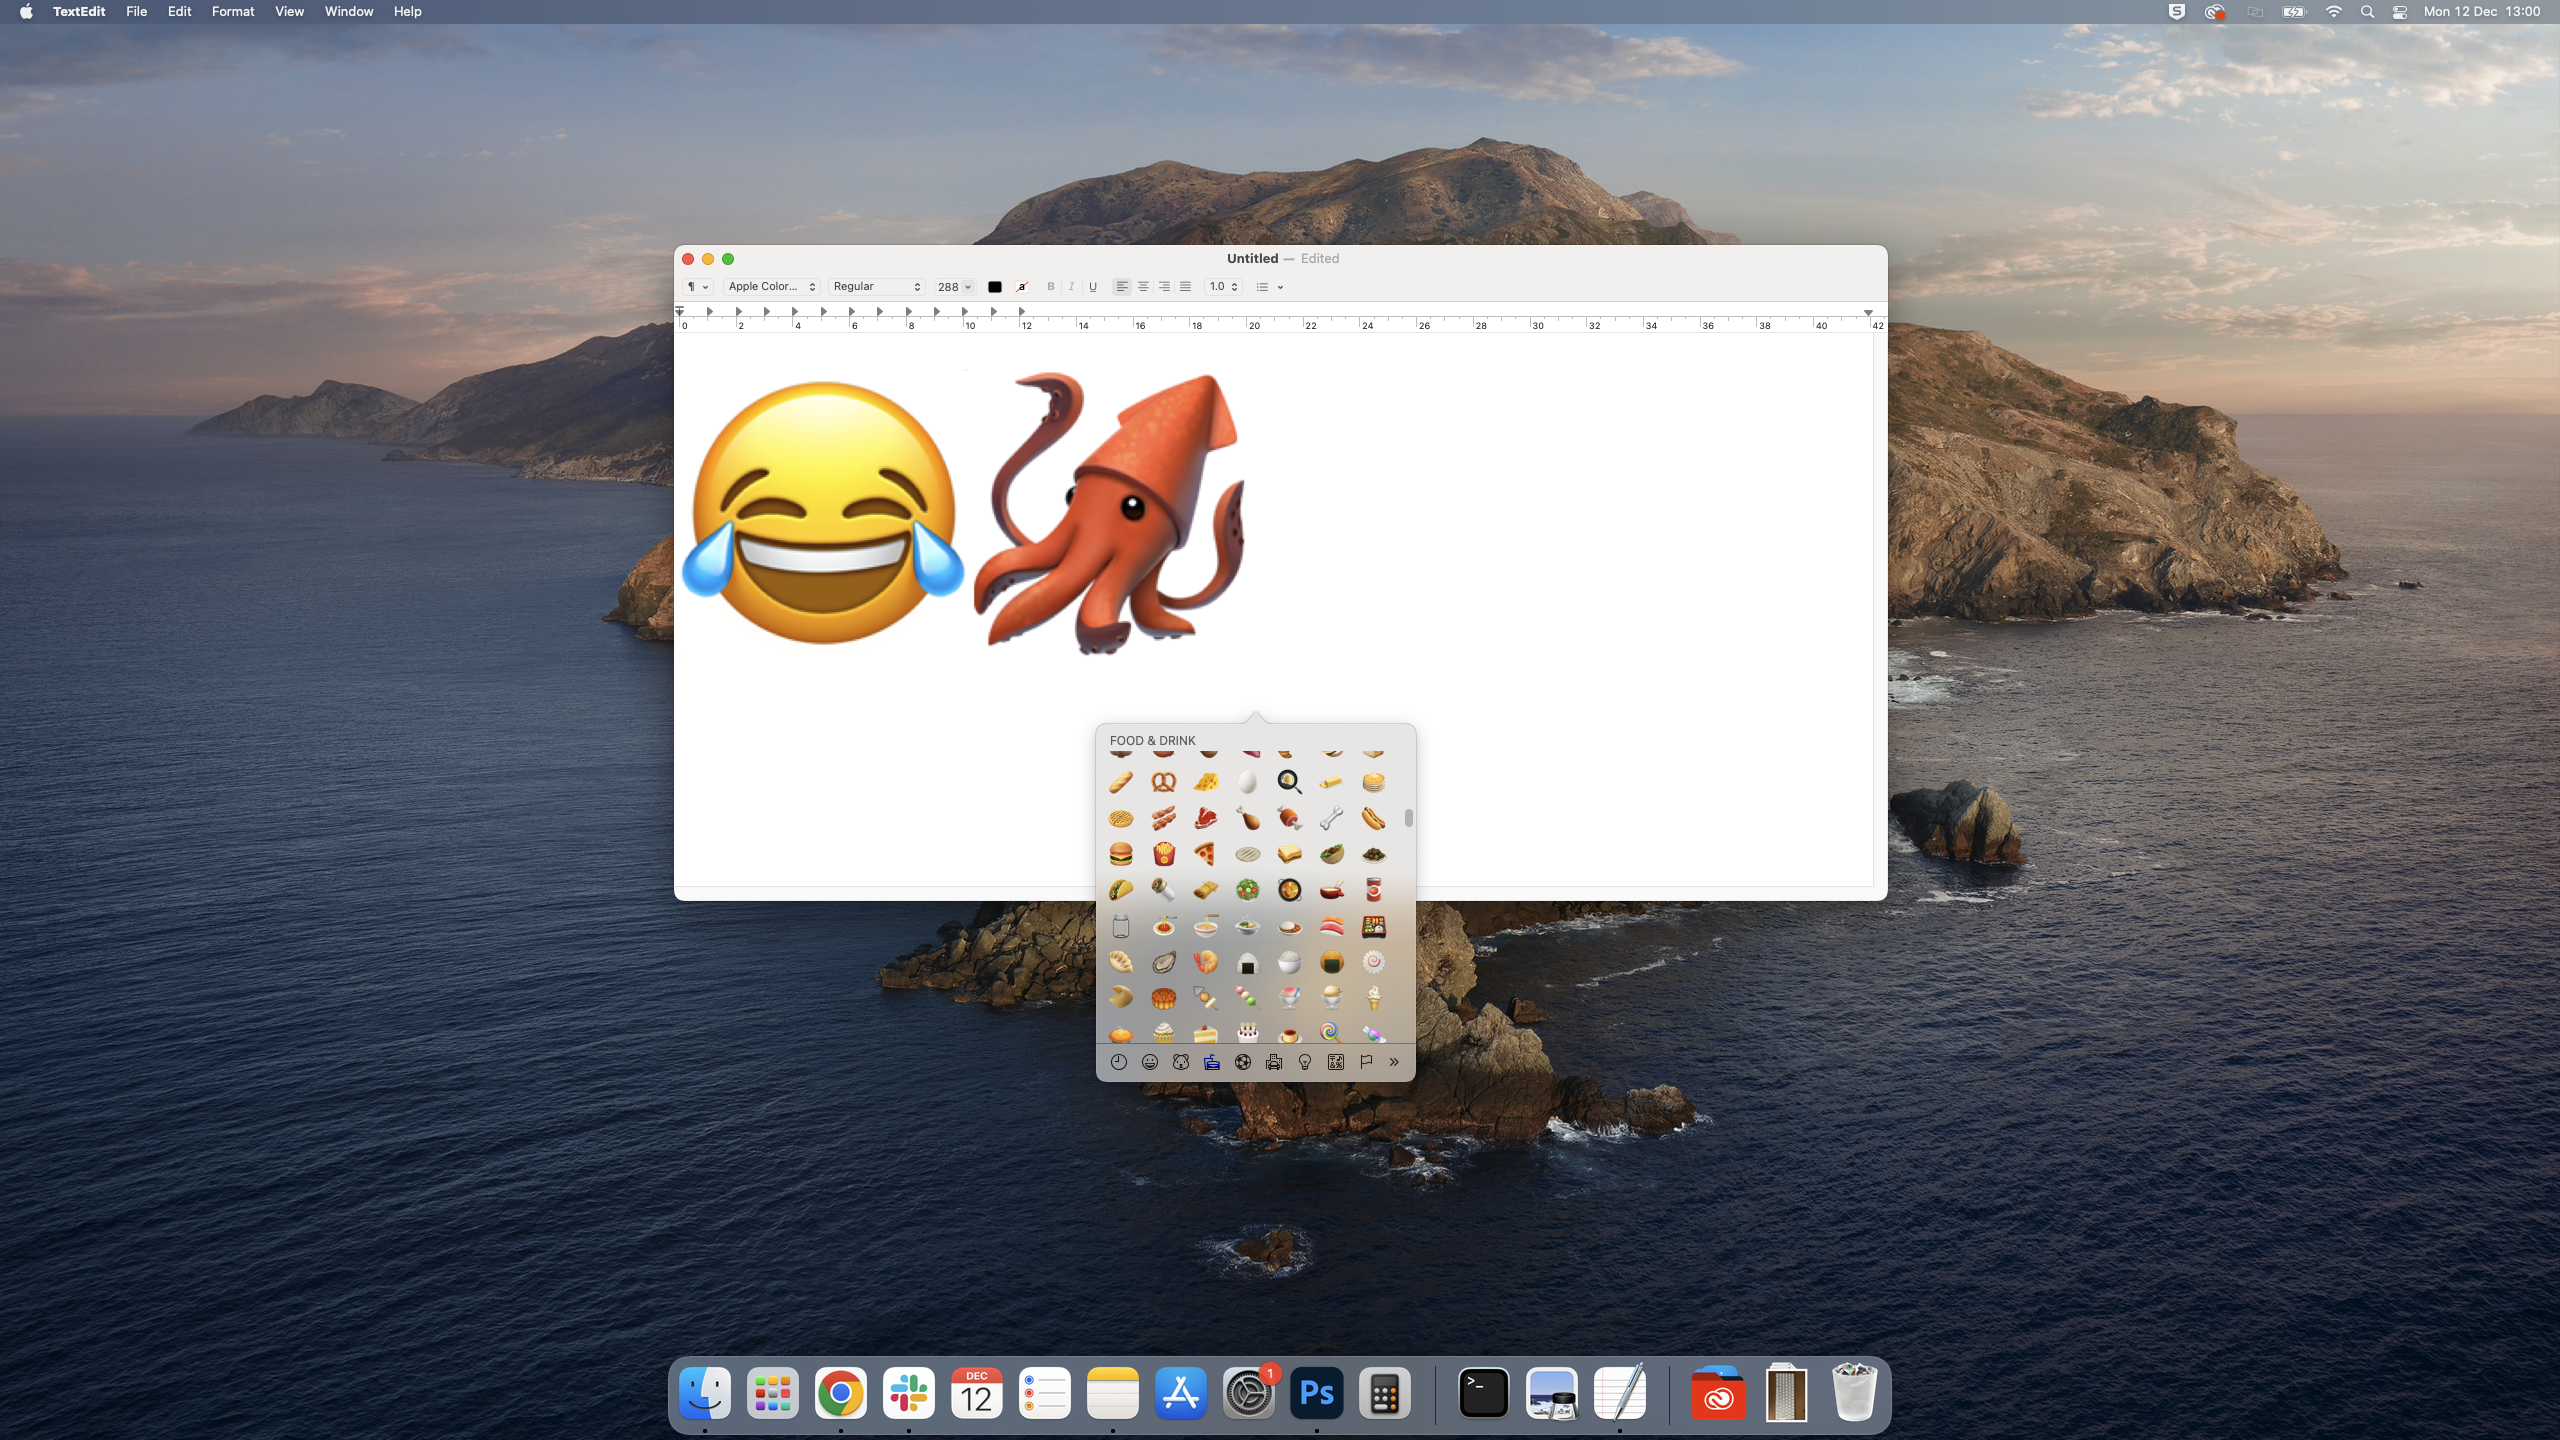Switch to Animals & Nature emoji category
The image size is (2560, 1440).
click(x=1181, y=1062)
